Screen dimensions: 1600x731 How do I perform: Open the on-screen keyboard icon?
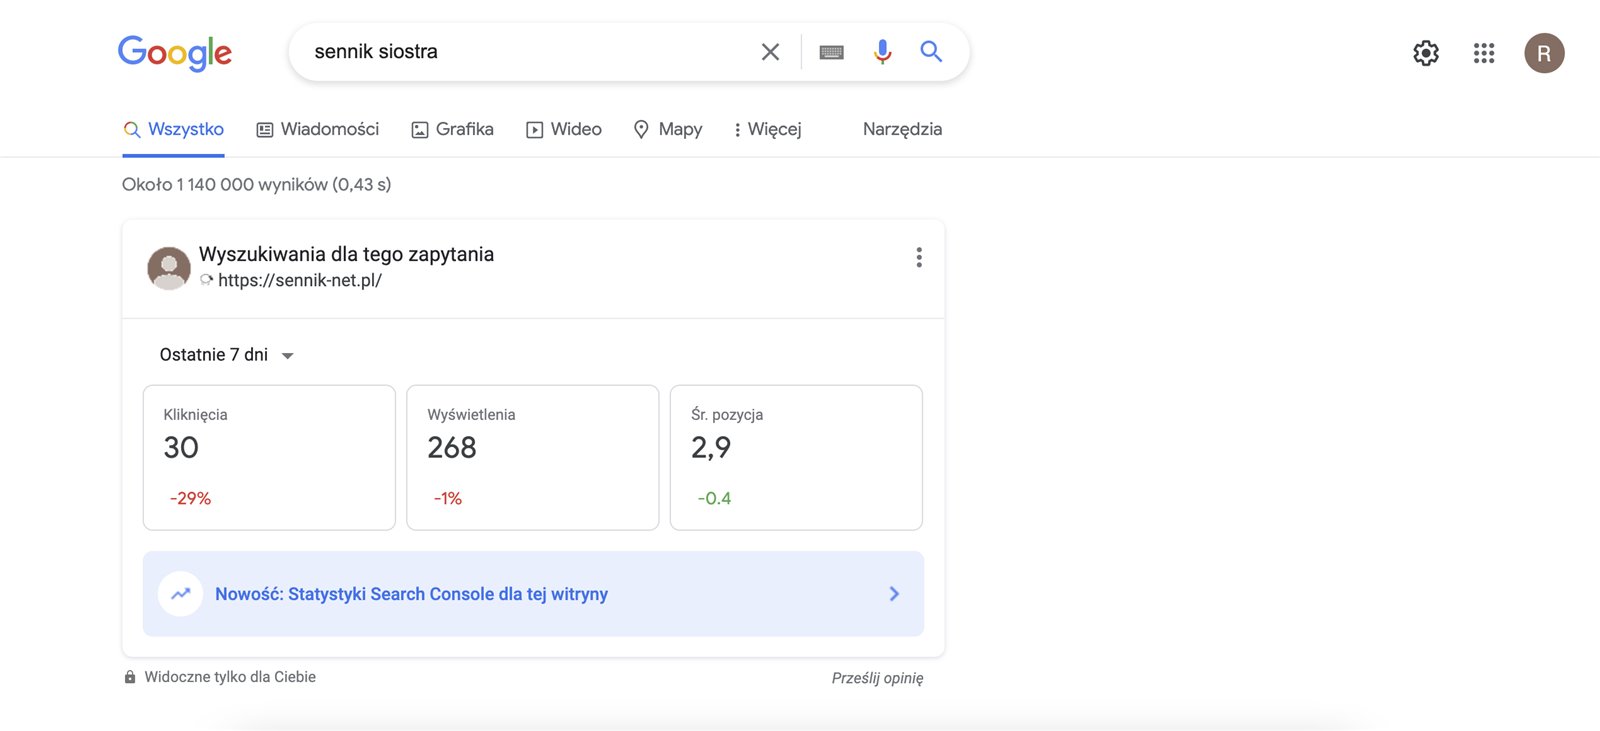tap(831, 52)
